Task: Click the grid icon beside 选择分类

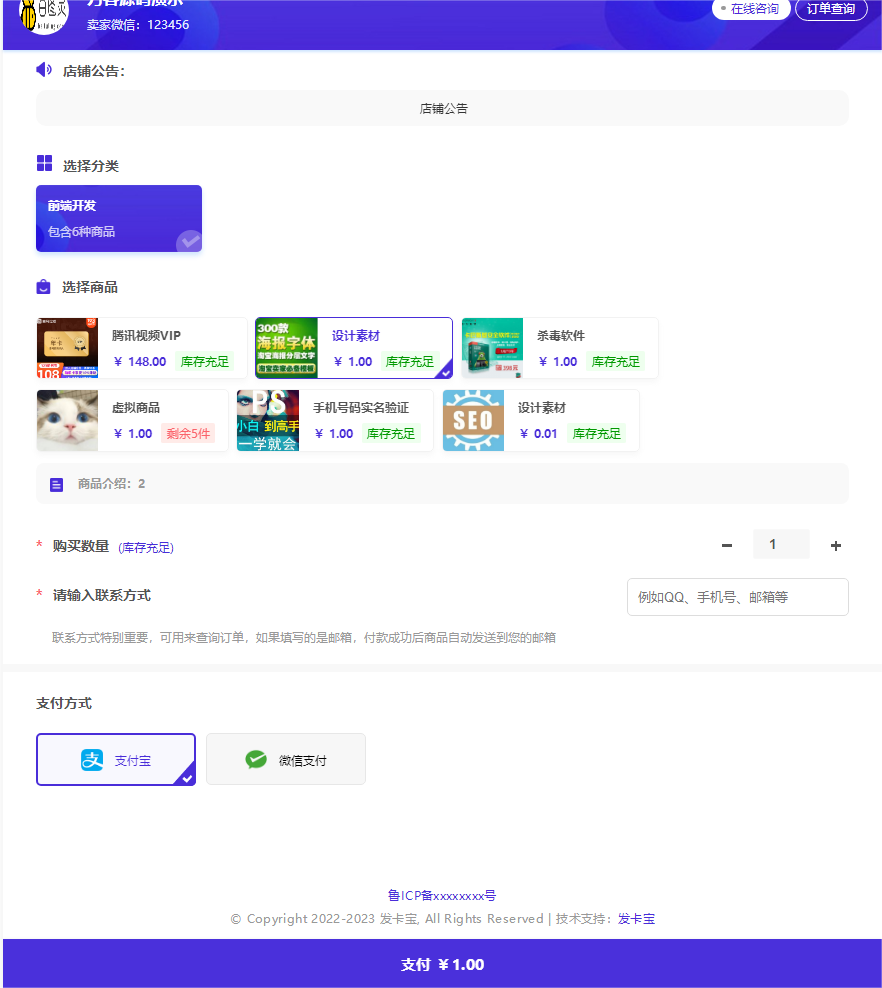Action: [44, 163]
